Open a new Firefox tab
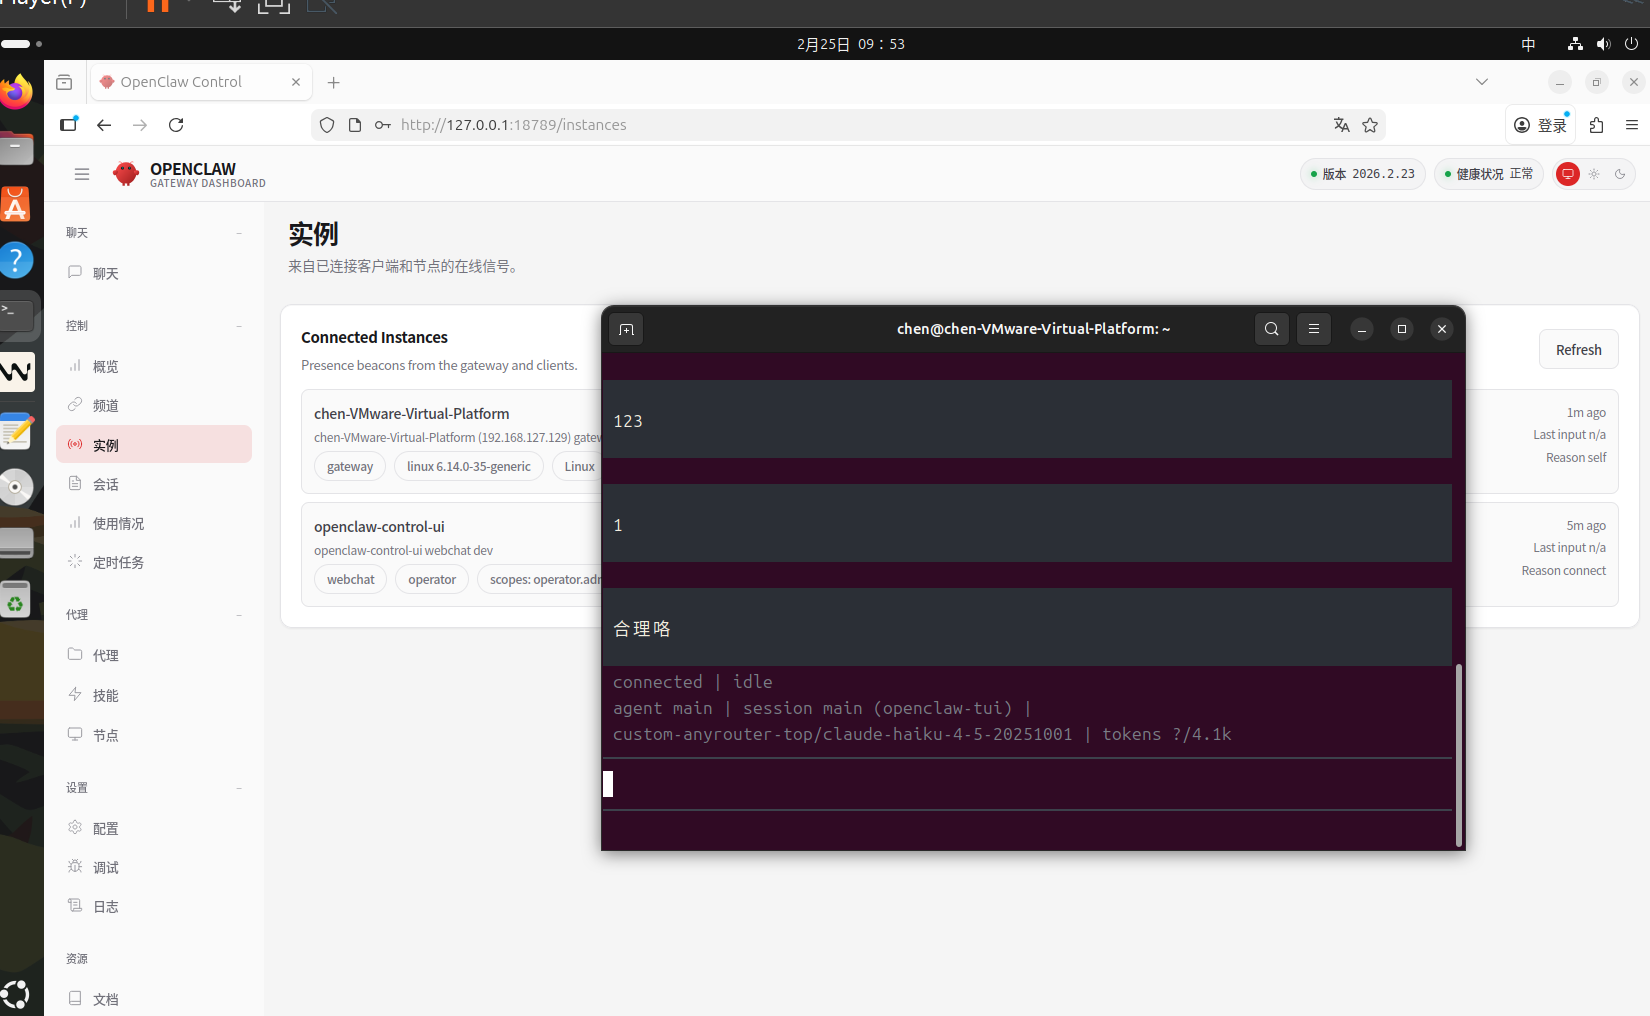This screenshot has height=1016, width=1650. coord(334,82)
